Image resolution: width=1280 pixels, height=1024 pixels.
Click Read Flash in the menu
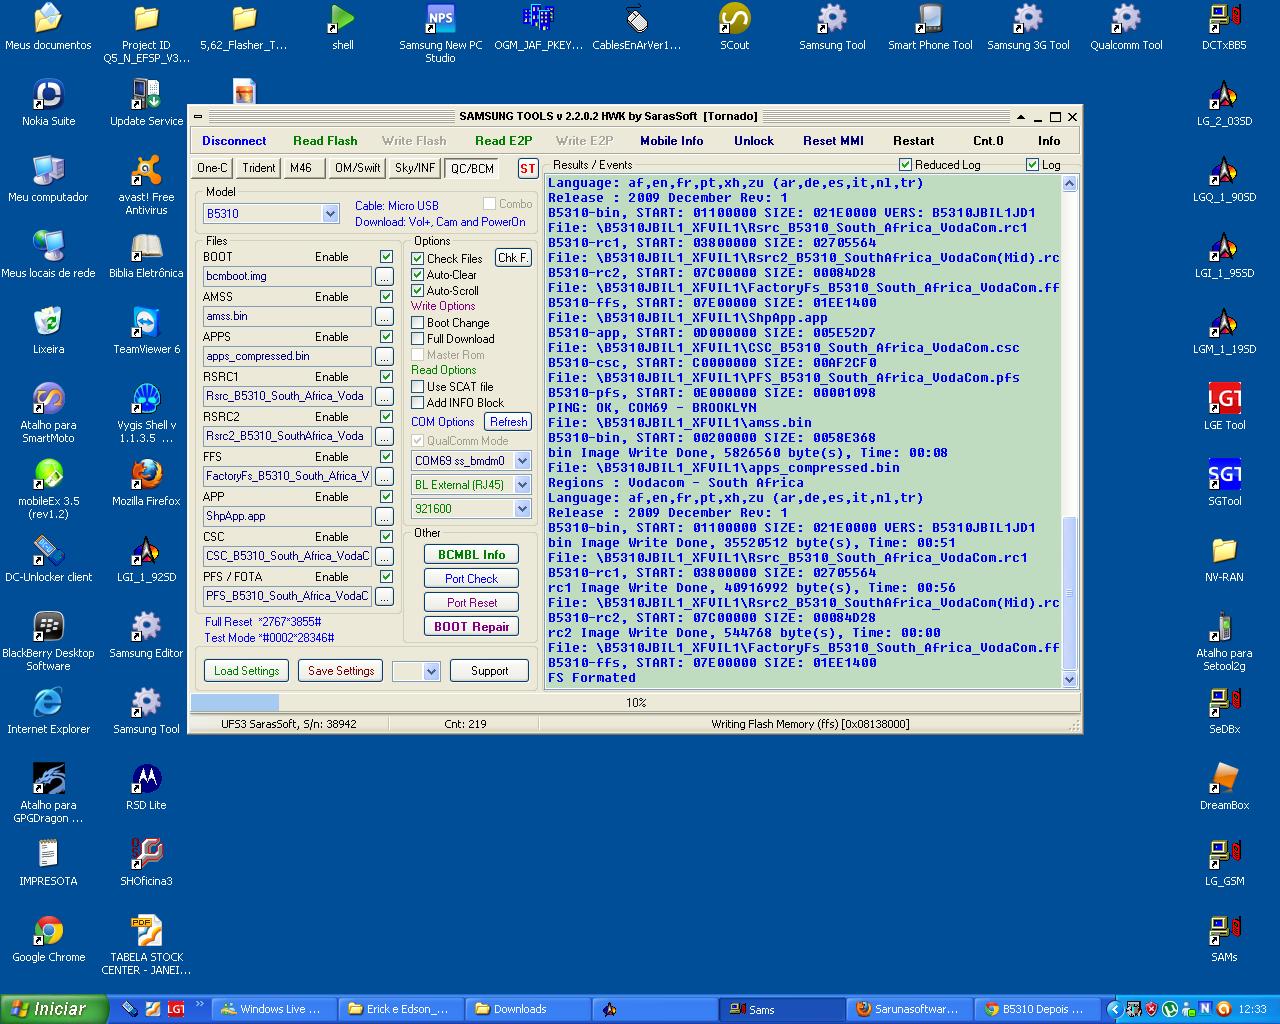coord(325,141)
